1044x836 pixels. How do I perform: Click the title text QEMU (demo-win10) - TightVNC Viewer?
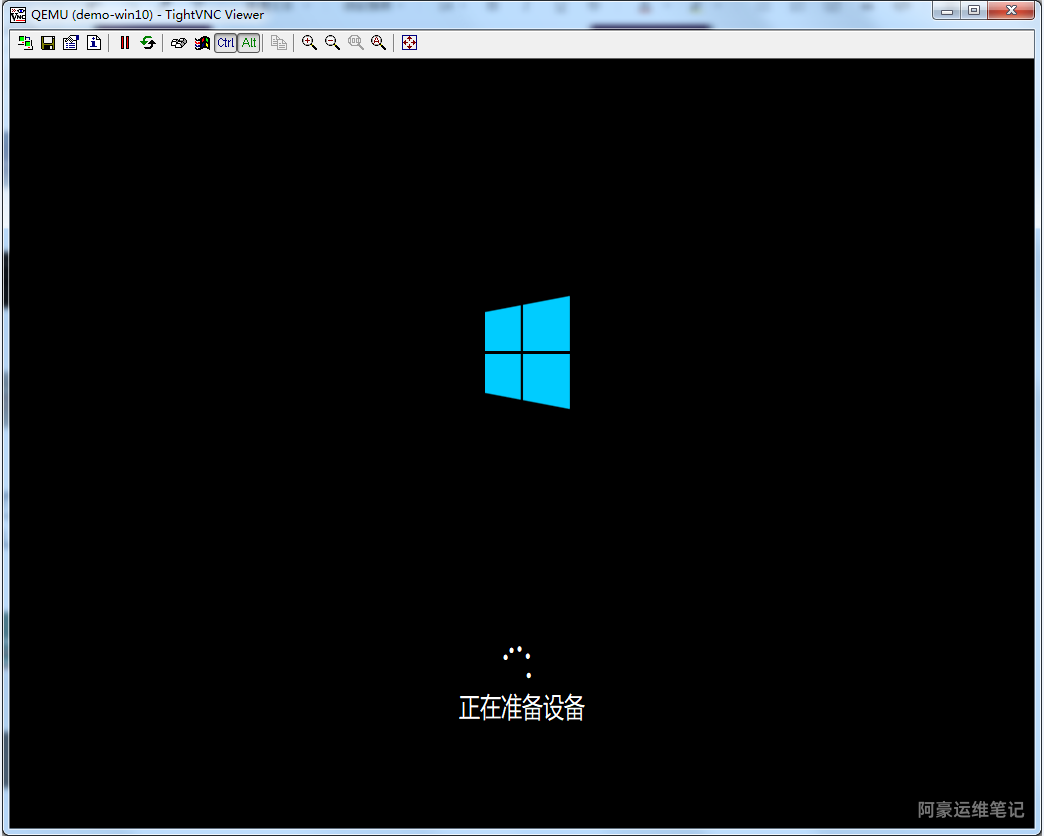(147, 15)
